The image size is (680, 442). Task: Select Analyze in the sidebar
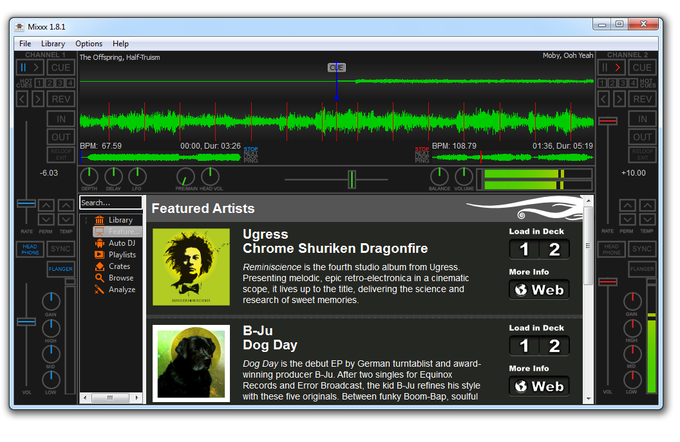[121, 289]
